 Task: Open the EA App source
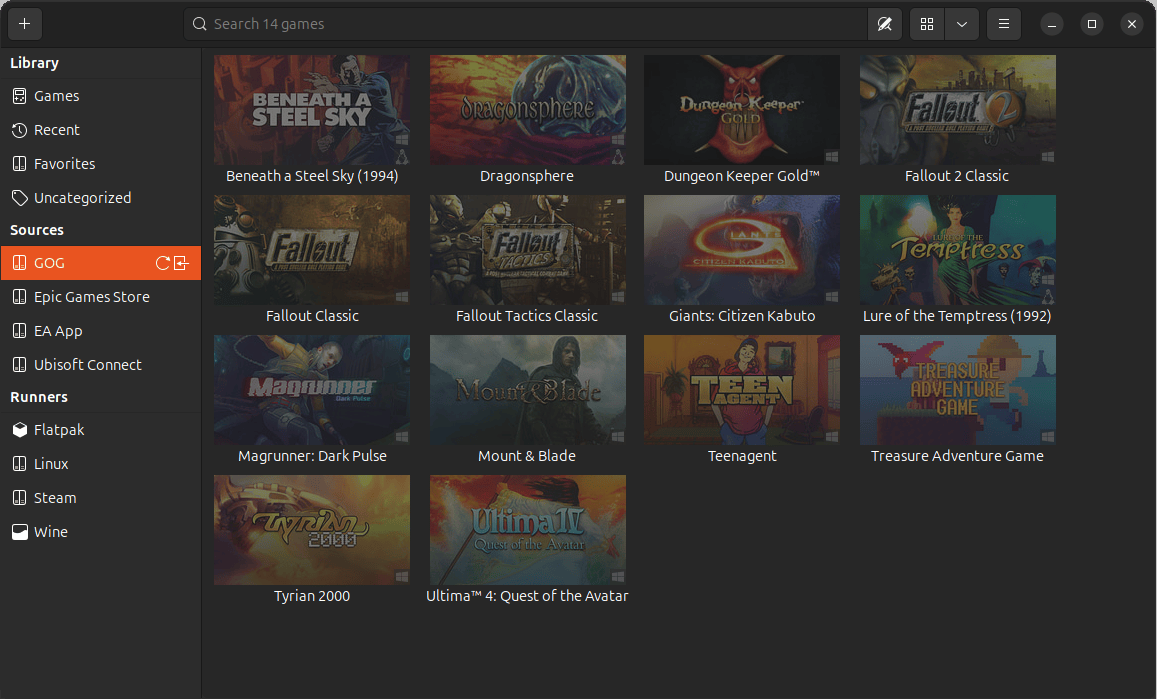[100, 331]
